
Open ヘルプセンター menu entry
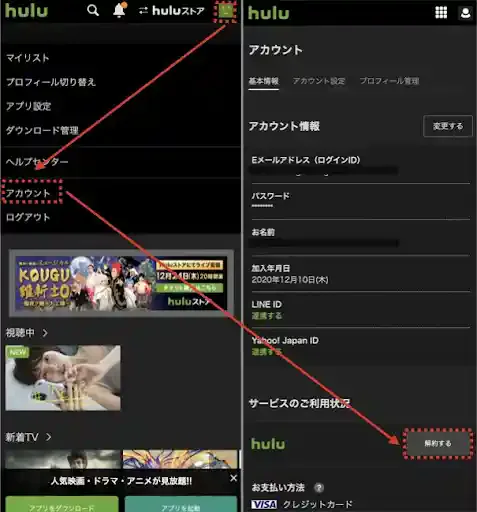click(37, 162)
